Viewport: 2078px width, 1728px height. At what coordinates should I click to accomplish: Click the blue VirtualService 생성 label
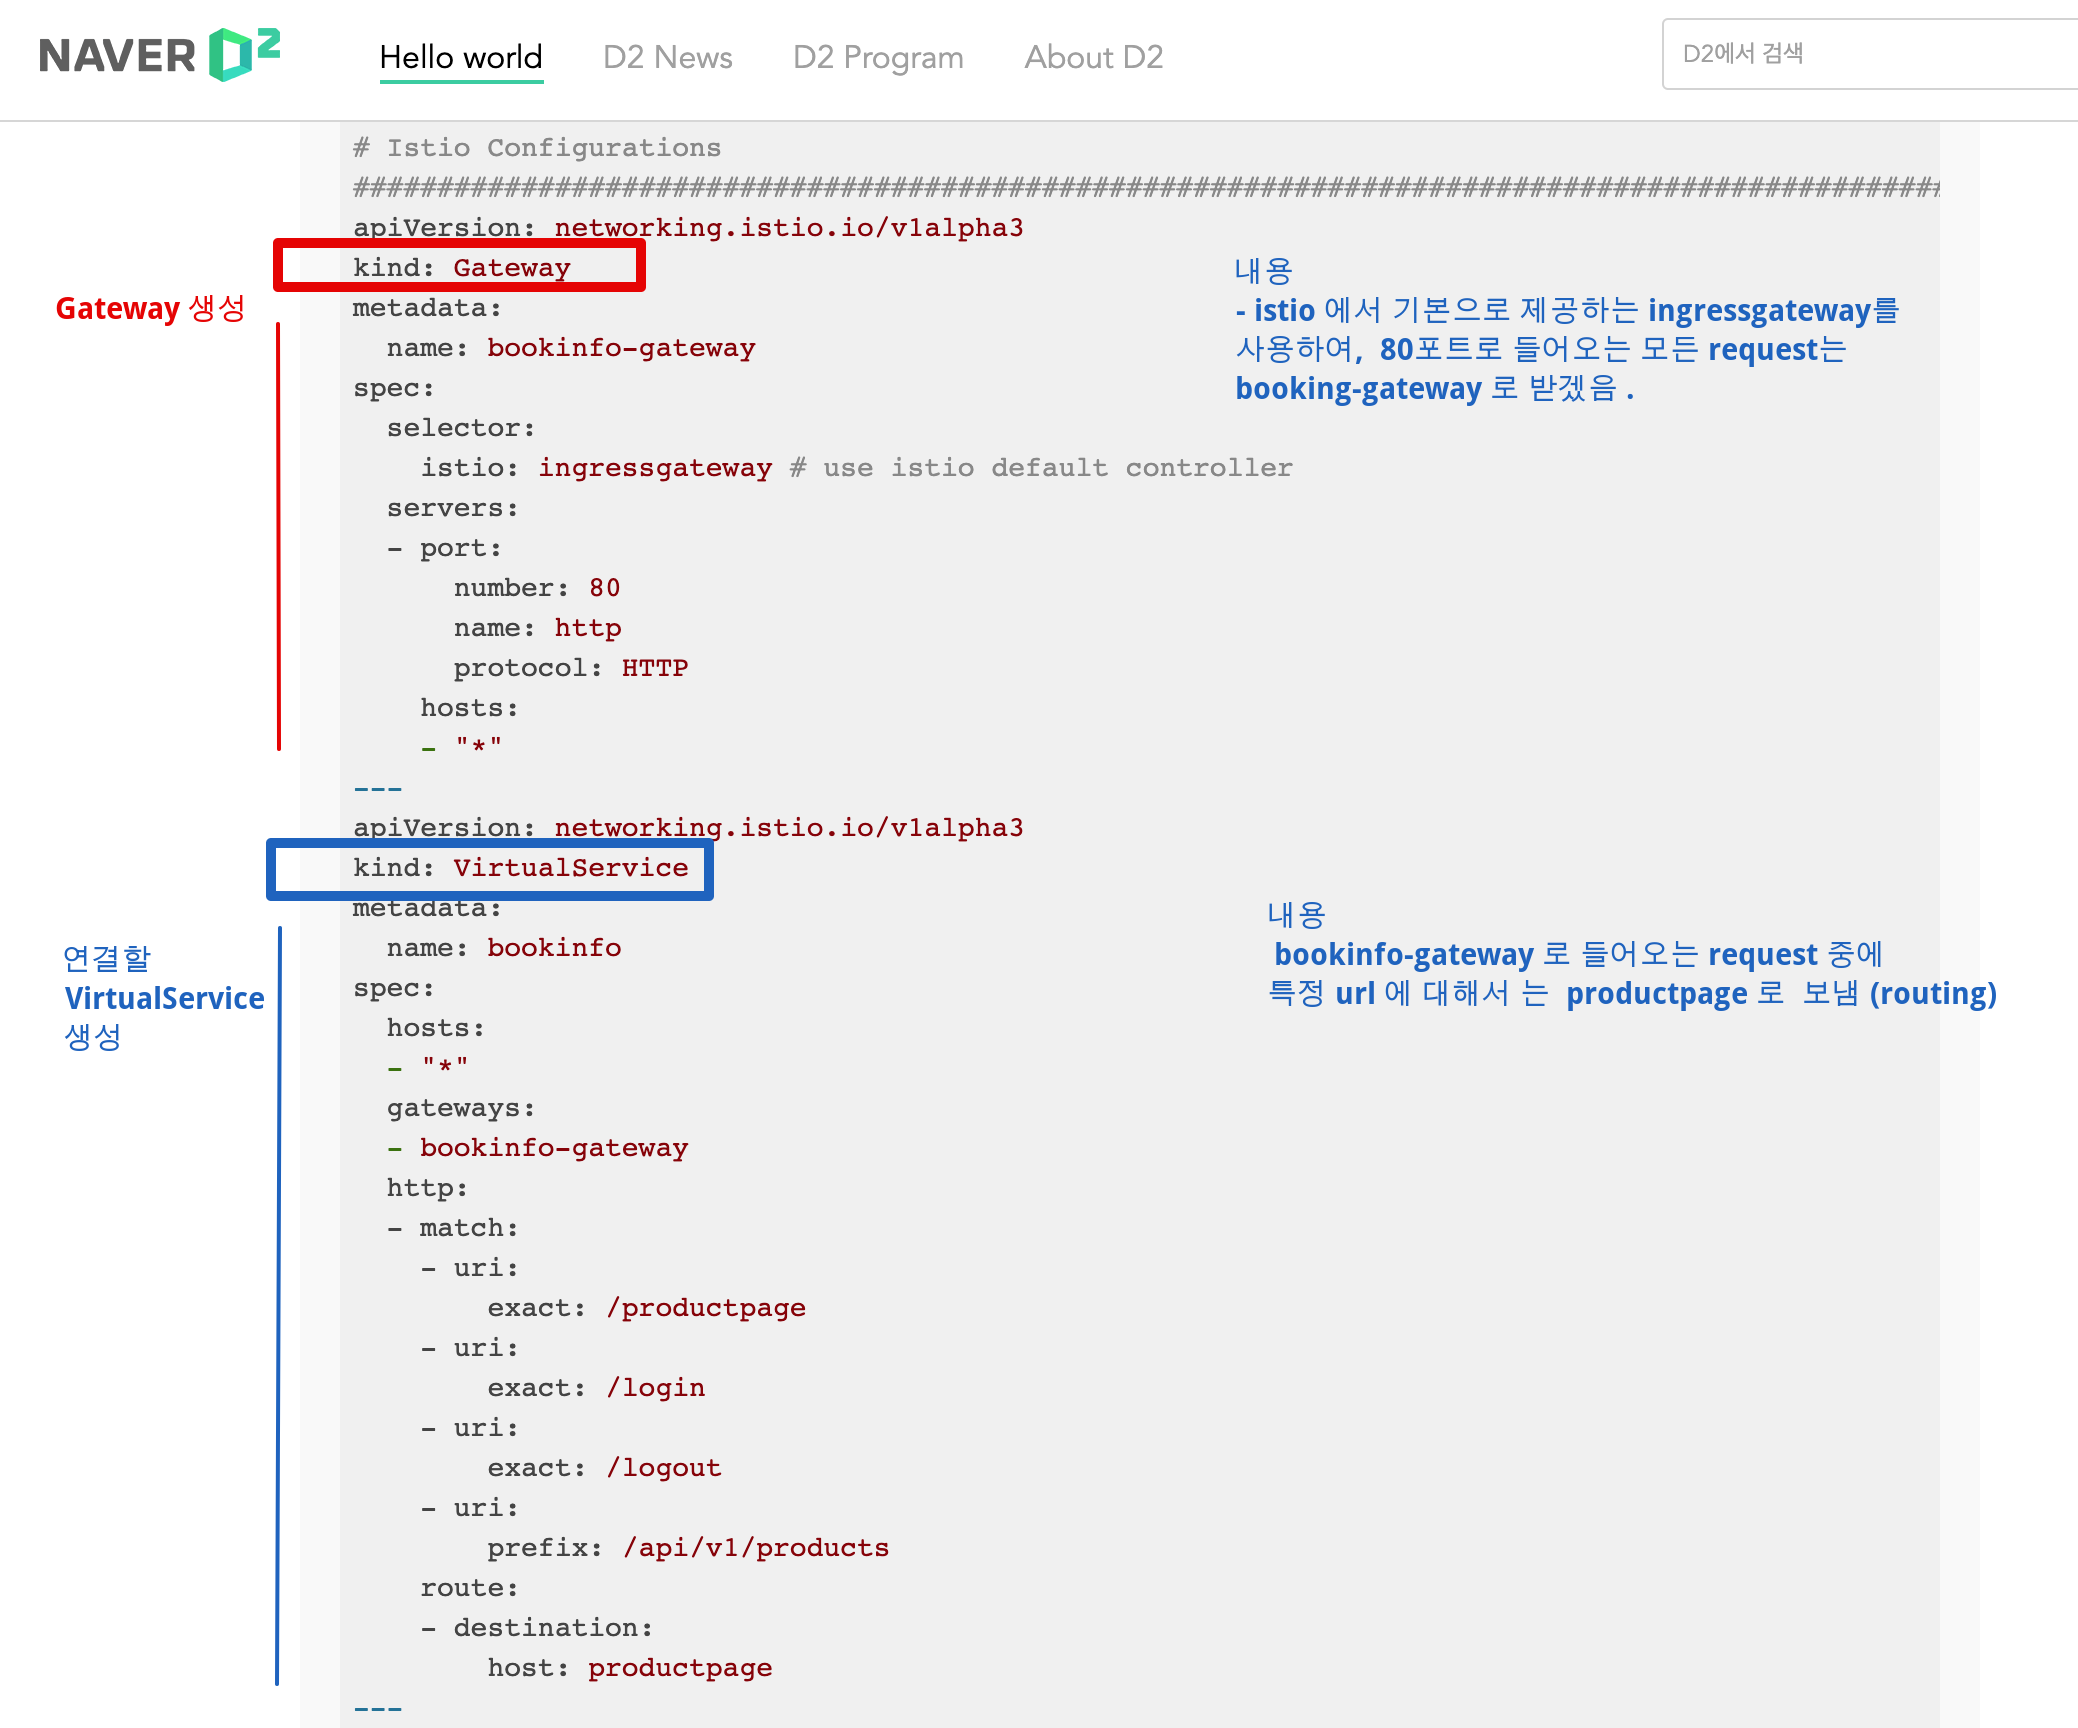pyautogui.click(x=163, y=997)
